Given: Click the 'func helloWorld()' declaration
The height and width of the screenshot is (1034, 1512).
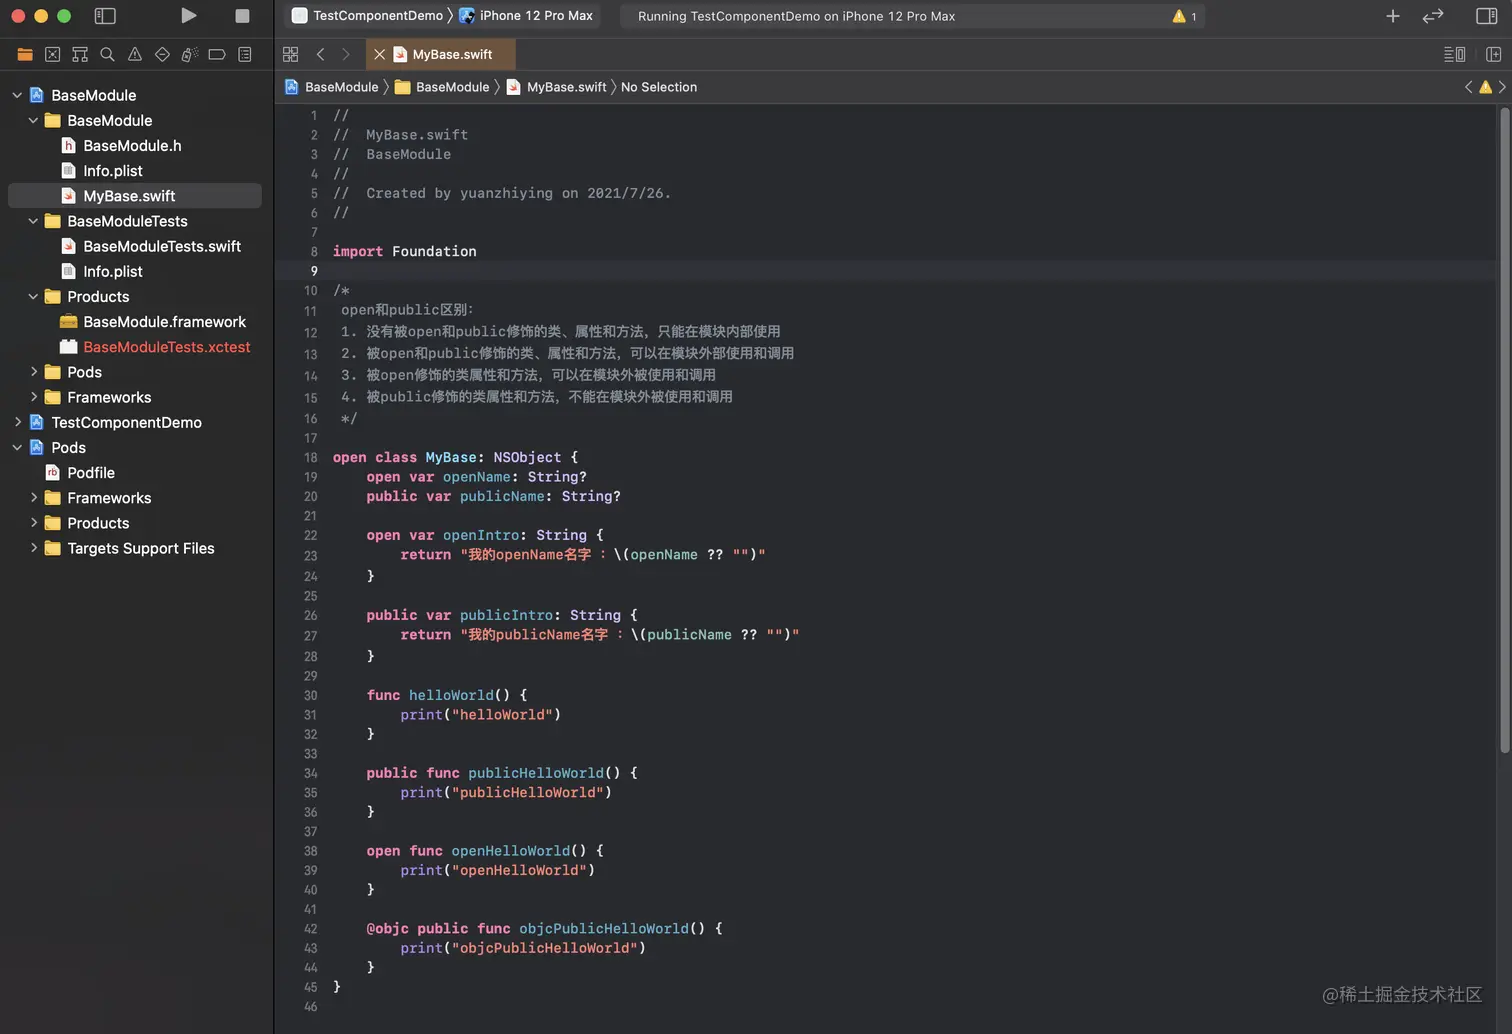Looking at the screenshot, I should point(446,695).
